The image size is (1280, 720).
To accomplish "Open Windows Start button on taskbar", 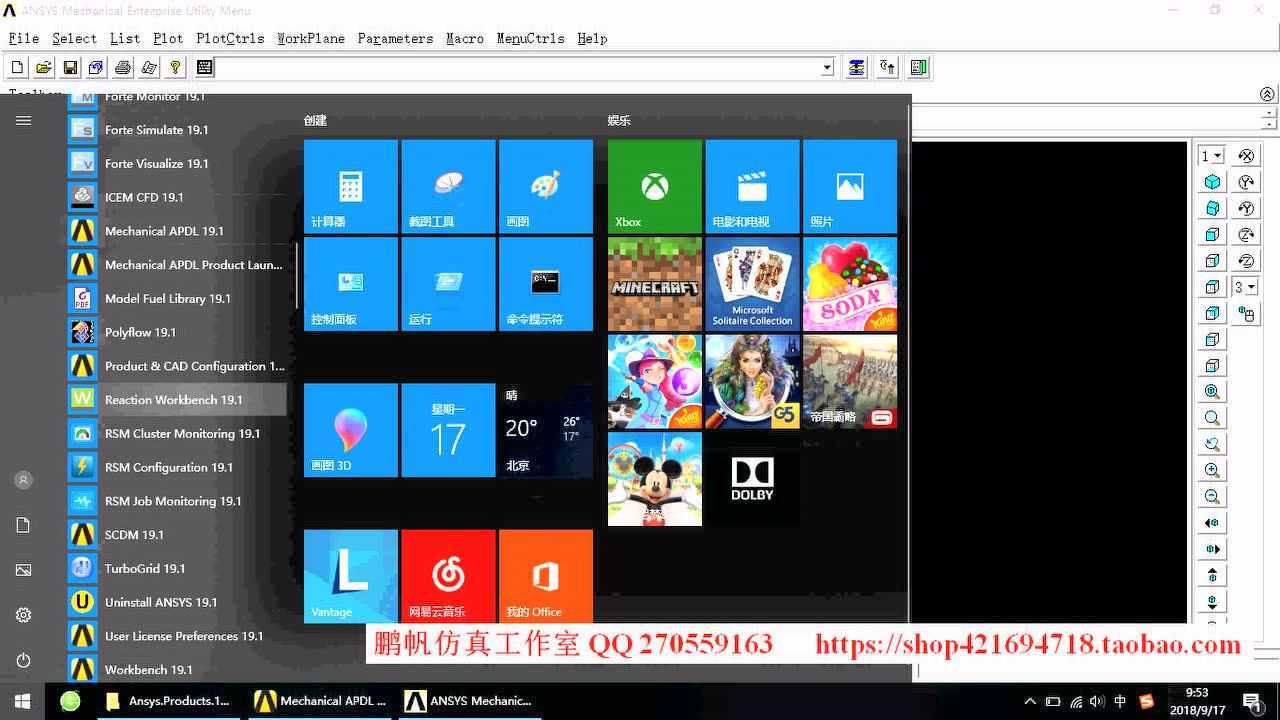I will point(22,701).
